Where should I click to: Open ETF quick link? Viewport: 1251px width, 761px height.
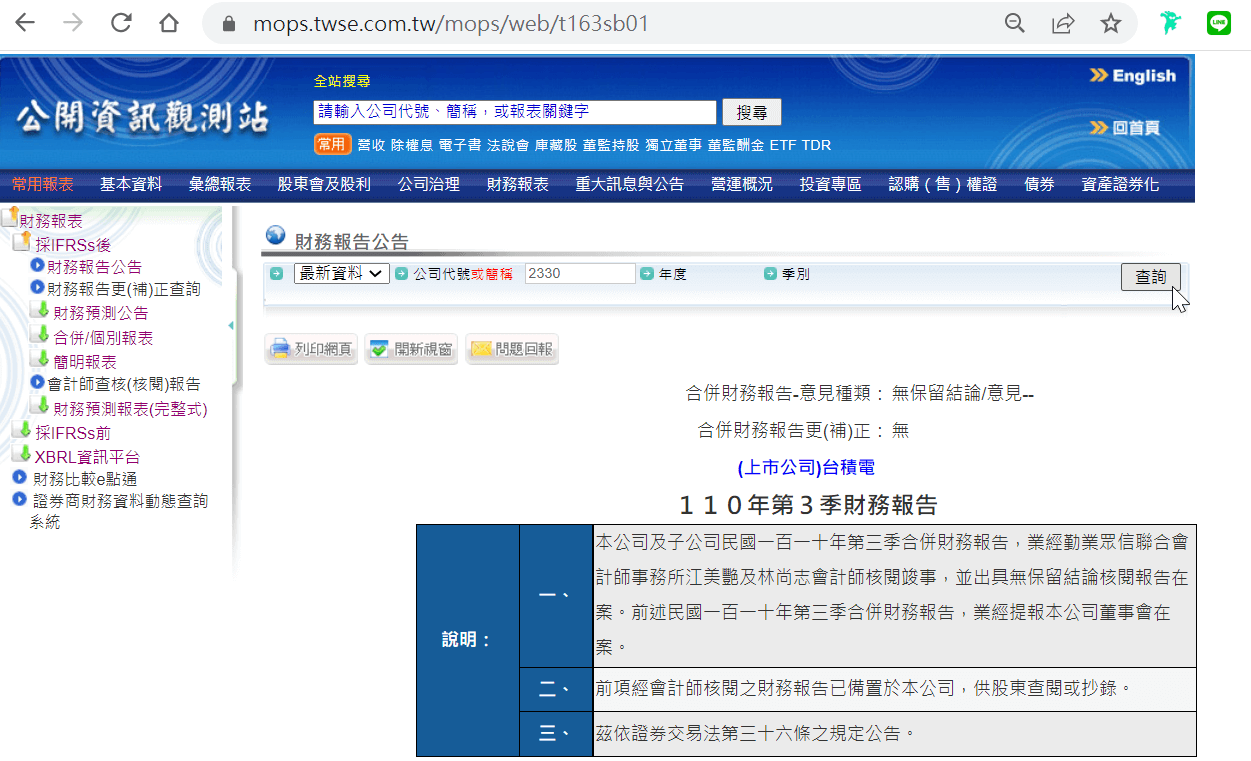pos(783,145)
